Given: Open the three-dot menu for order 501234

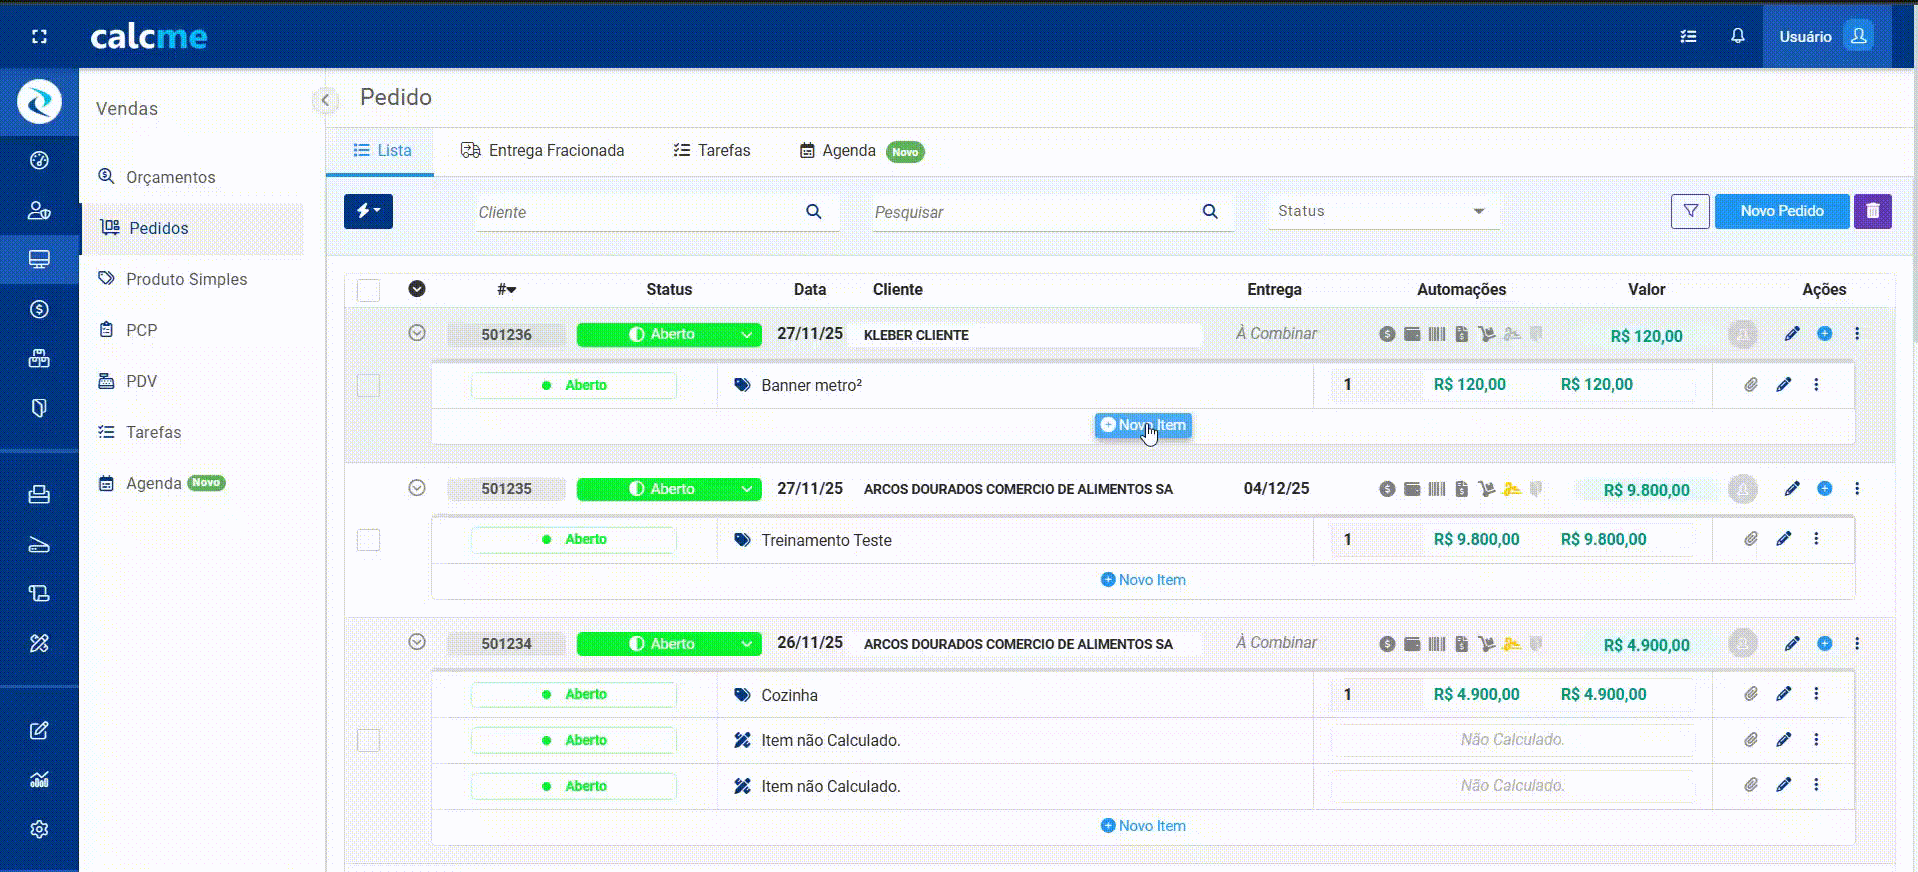Looking at the screenshot, I should [x=1857, y=643].
